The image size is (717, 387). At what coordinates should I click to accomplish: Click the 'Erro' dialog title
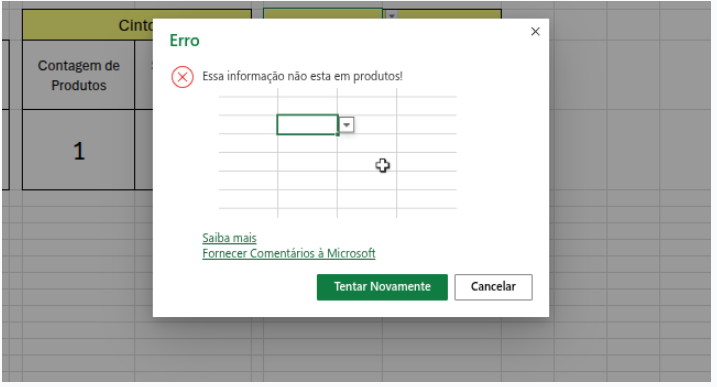(x=184, y=41)
